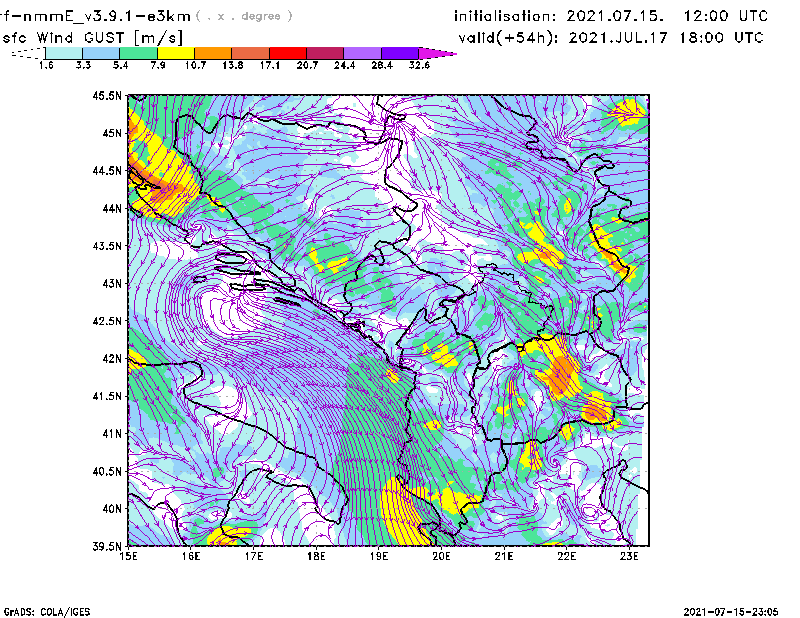Click the 40.5N latitude label
Image resolution: width=800 pixels, height=618 pixels.
[107, 471]
